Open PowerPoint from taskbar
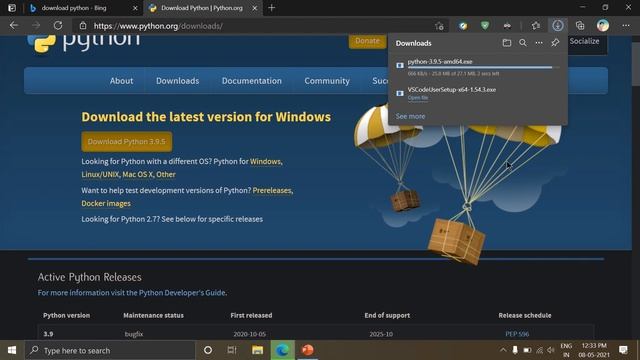This screenshot has height=360, width=640. 307,350
